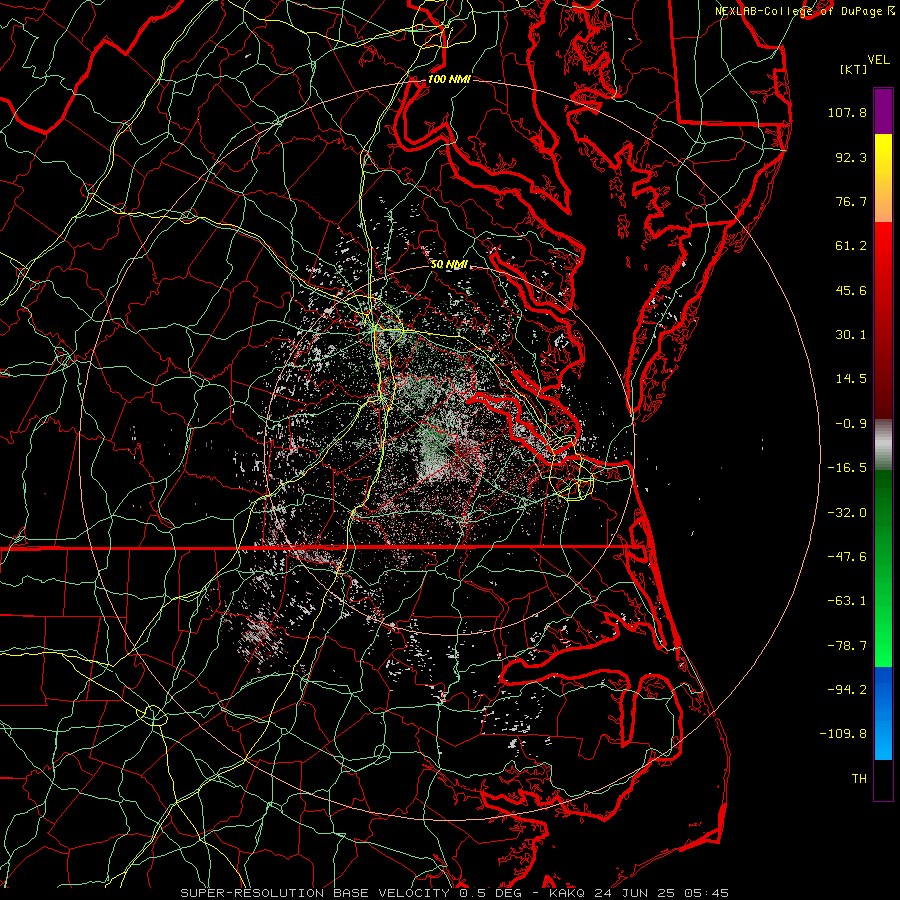The width and height of the screenshot is (900, 900).
Task: Click the 107.8 velocity scale value
Action: click(x=847, y=112)
